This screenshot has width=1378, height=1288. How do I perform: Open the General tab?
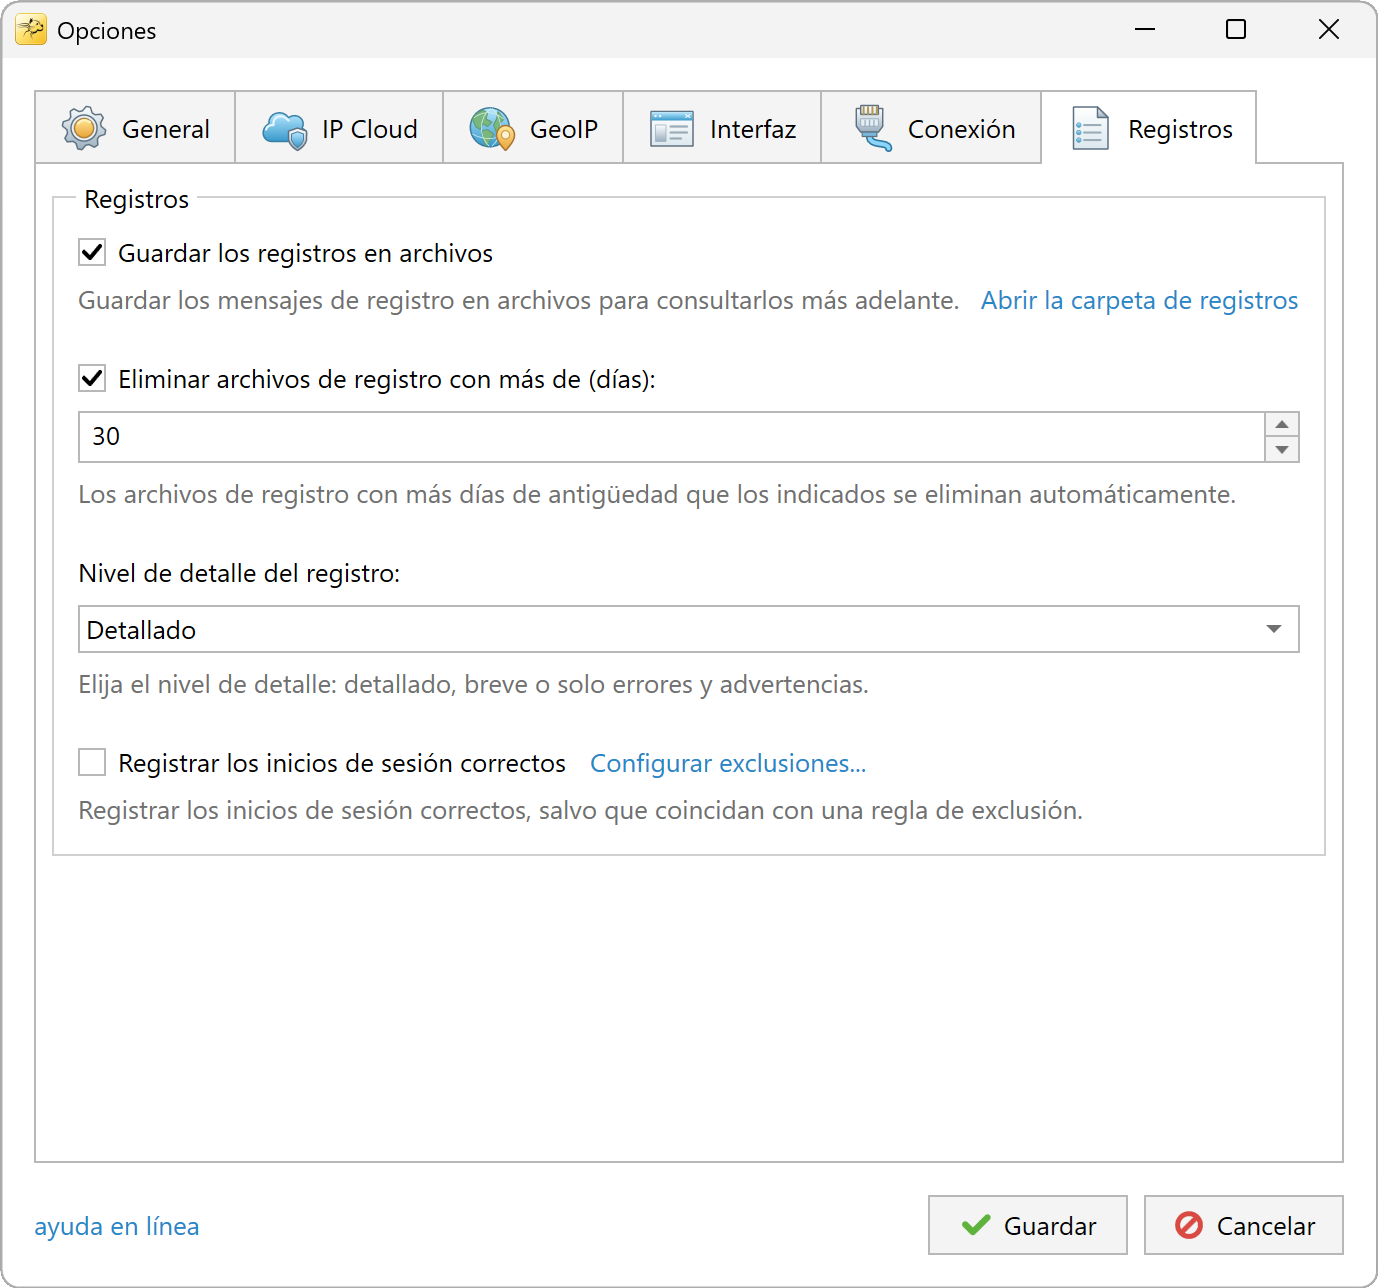point(135,127)
